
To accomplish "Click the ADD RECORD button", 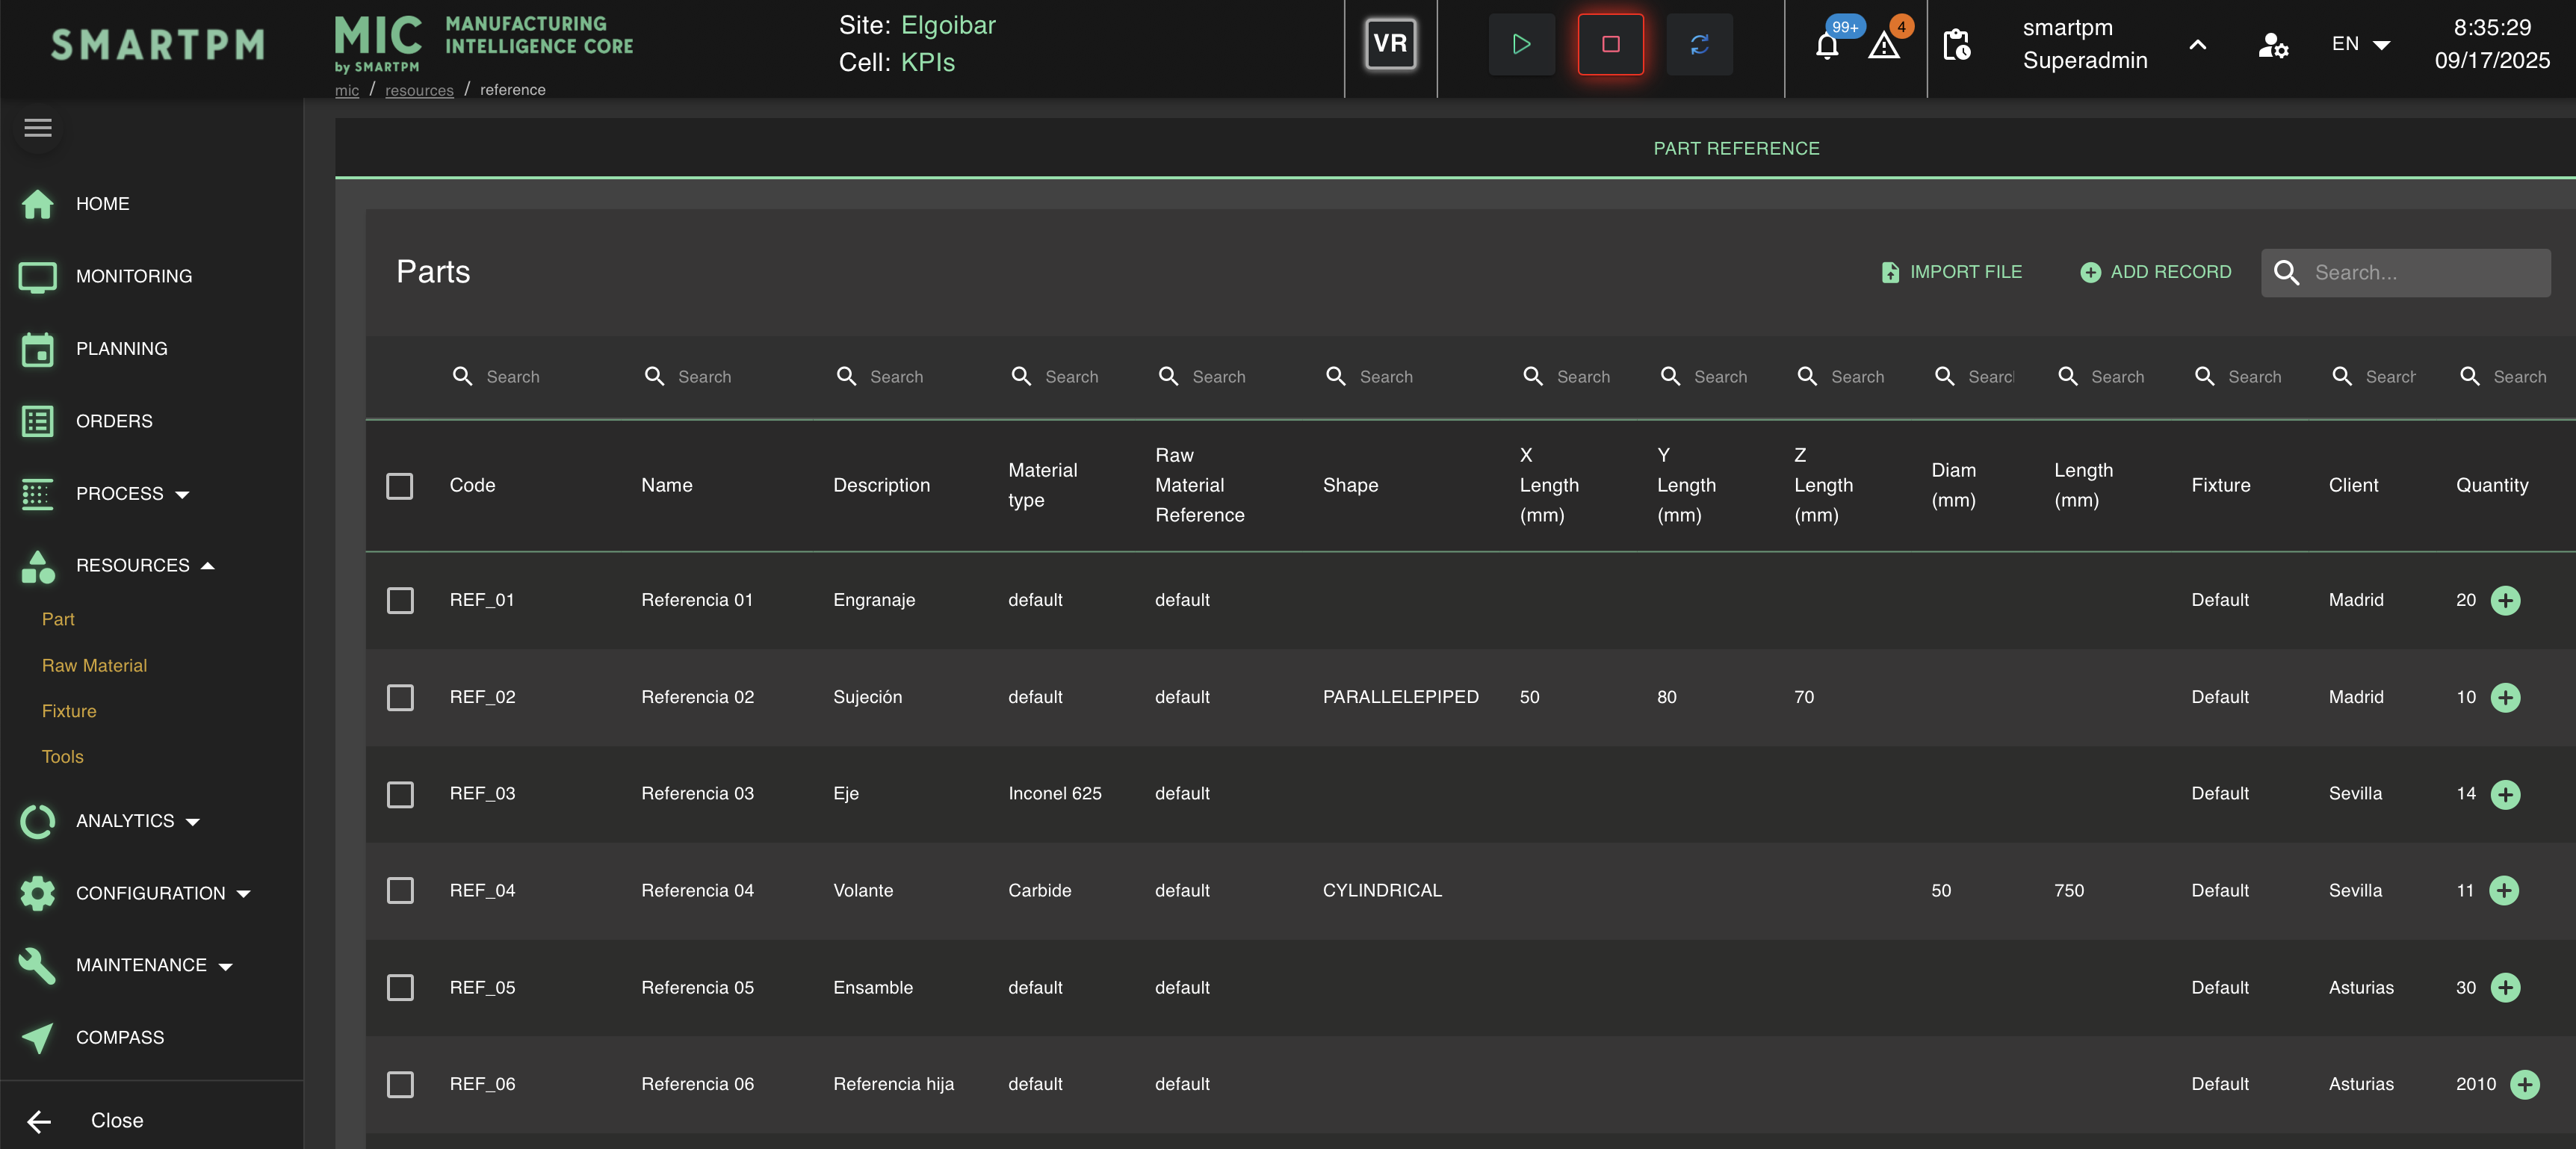I will point(2155,272).
